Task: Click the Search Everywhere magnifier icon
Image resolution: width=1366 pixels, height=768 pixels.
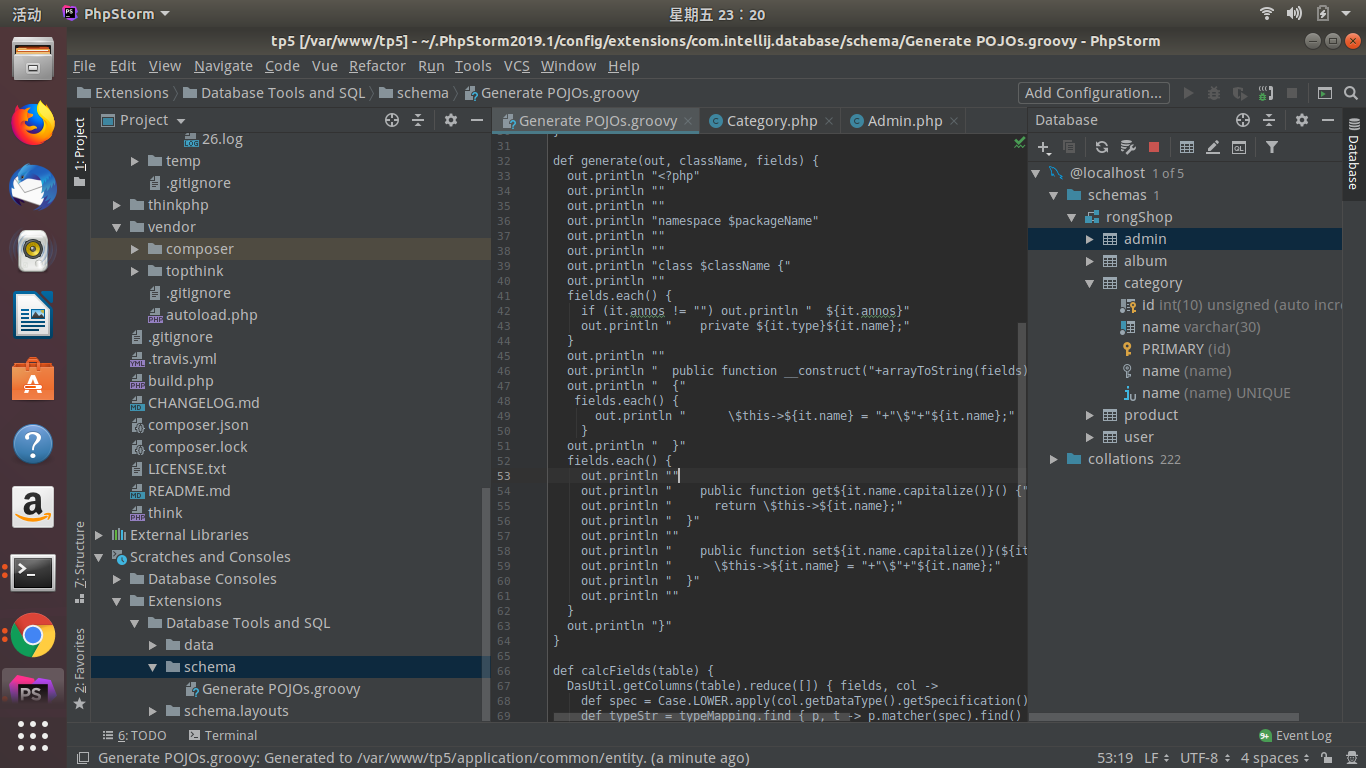Action: tap(1351, 93)
